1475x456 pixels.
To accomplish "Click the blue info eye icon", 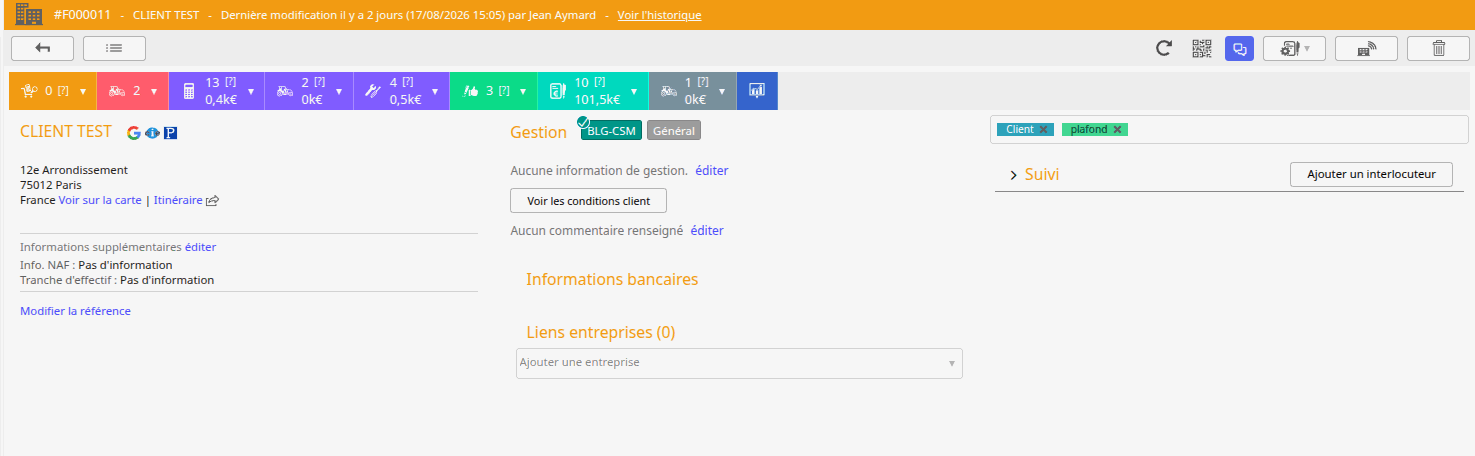I will 152,132.
